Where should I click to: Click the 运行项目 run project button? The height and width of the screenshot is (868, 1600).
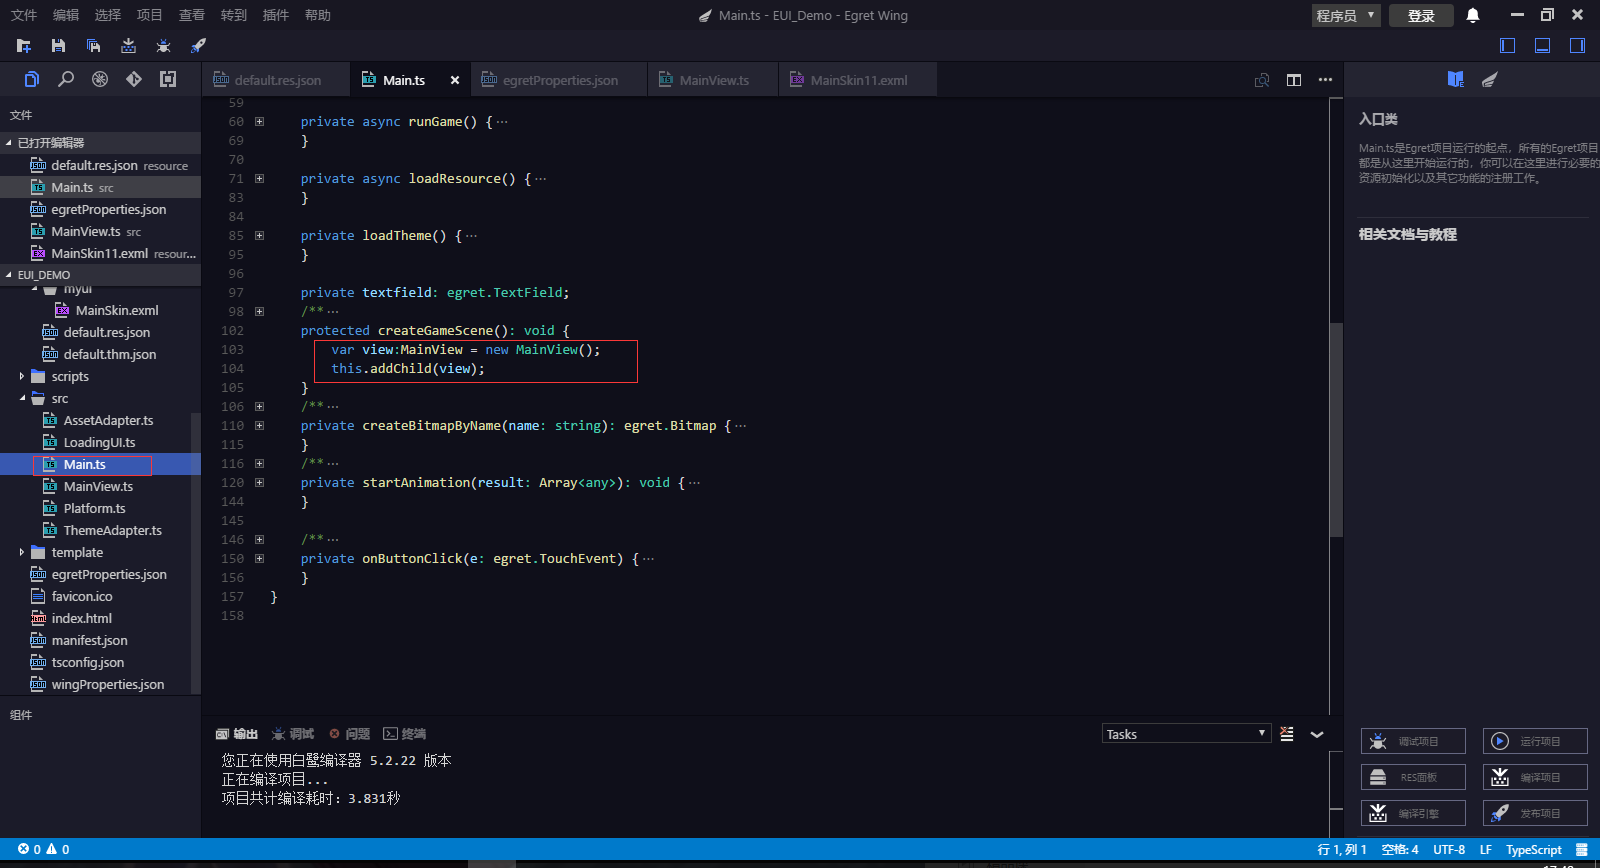click(x=1535, y=741)
